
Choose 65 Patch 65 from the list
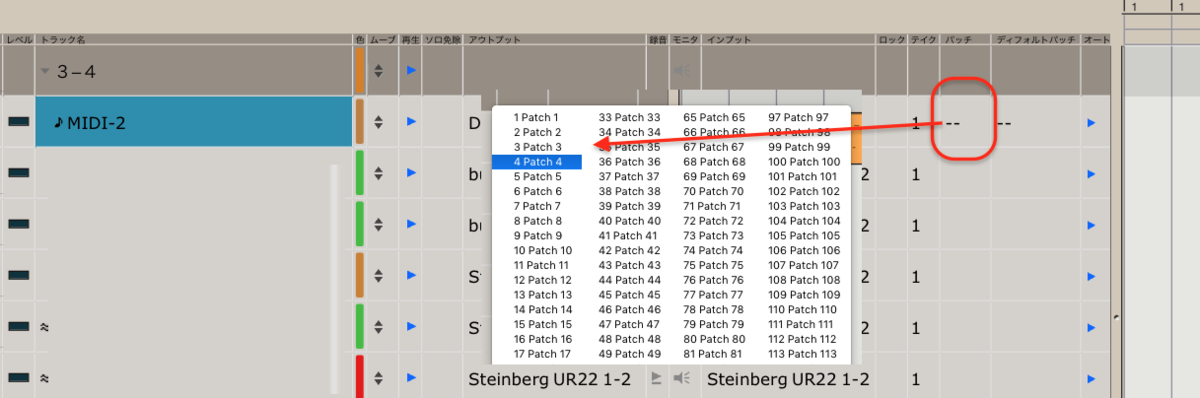coord(714,118)
